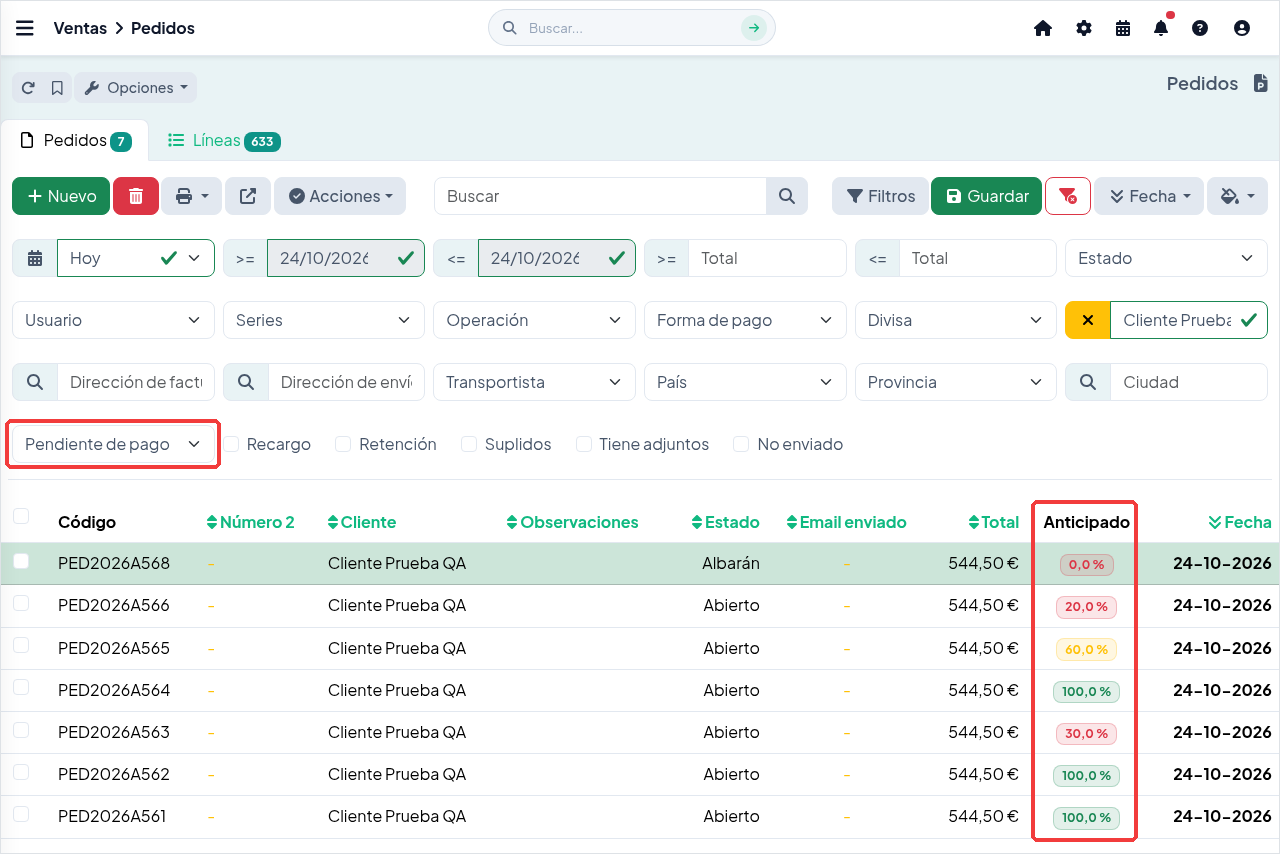Open help question mark icon
Viewport: 1280px width, 854px height.
click(x=1200, y=28)
